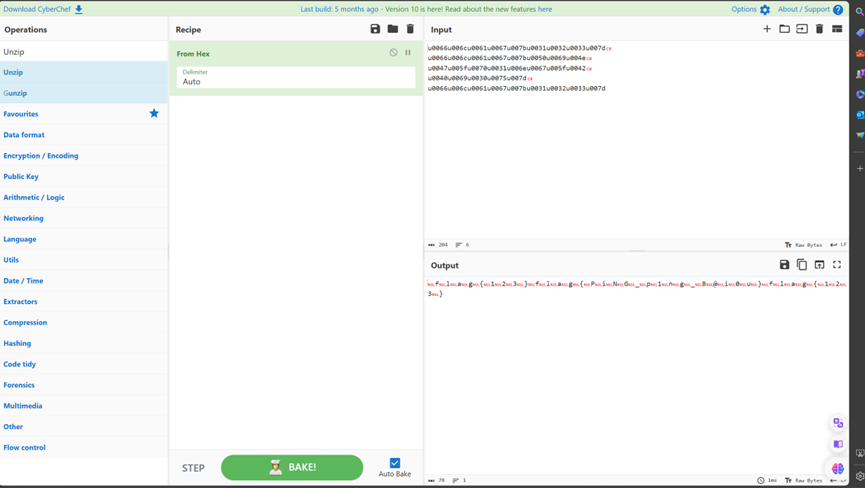Click the BAKE! button
This screenshot has height=488, width=865.
click(x=292, y=468)
